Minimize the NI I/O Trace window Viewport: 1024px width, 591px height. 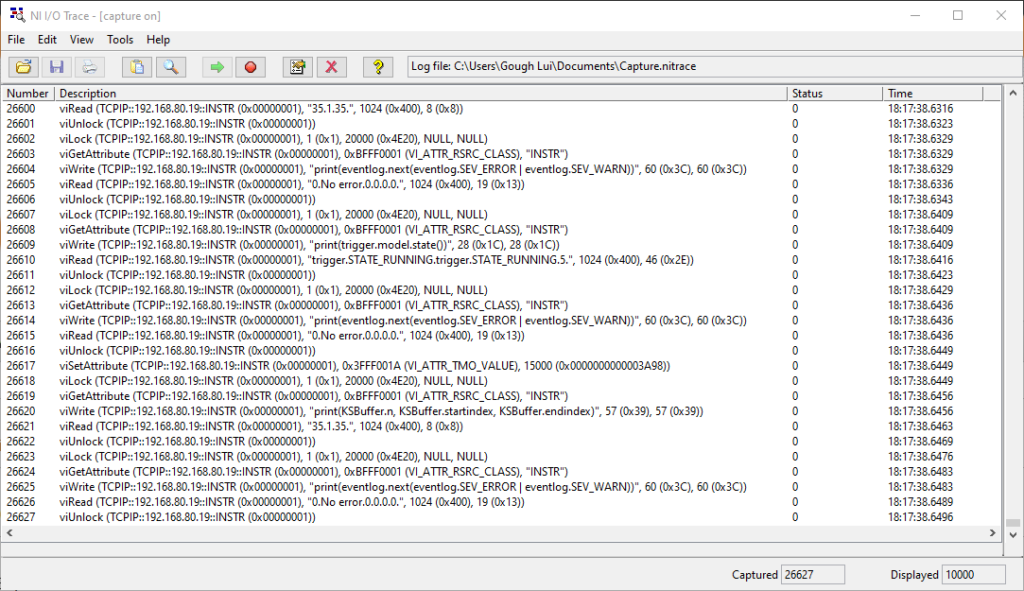[x=915, y=15]
